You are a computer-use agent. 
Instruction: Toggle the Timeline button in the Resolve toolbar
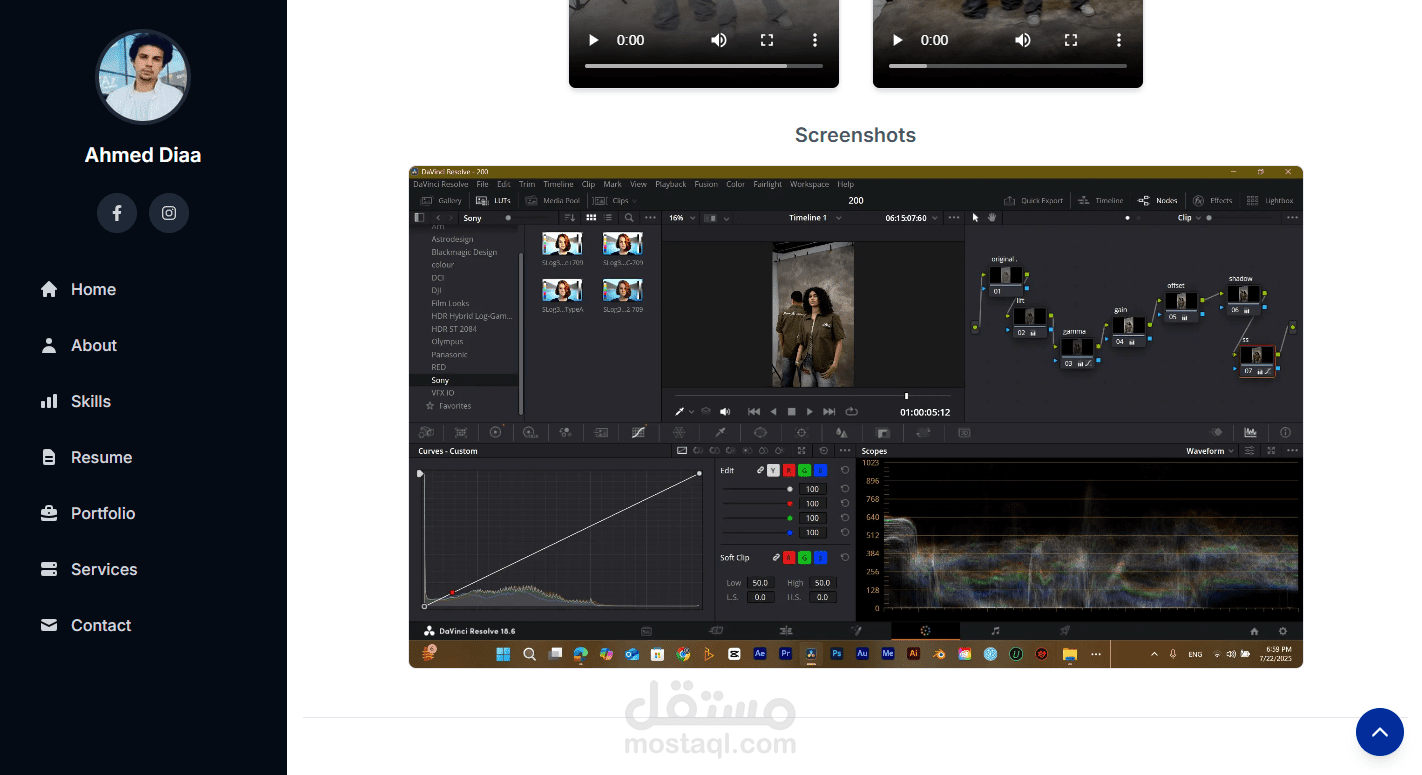tap(1102, 200)
